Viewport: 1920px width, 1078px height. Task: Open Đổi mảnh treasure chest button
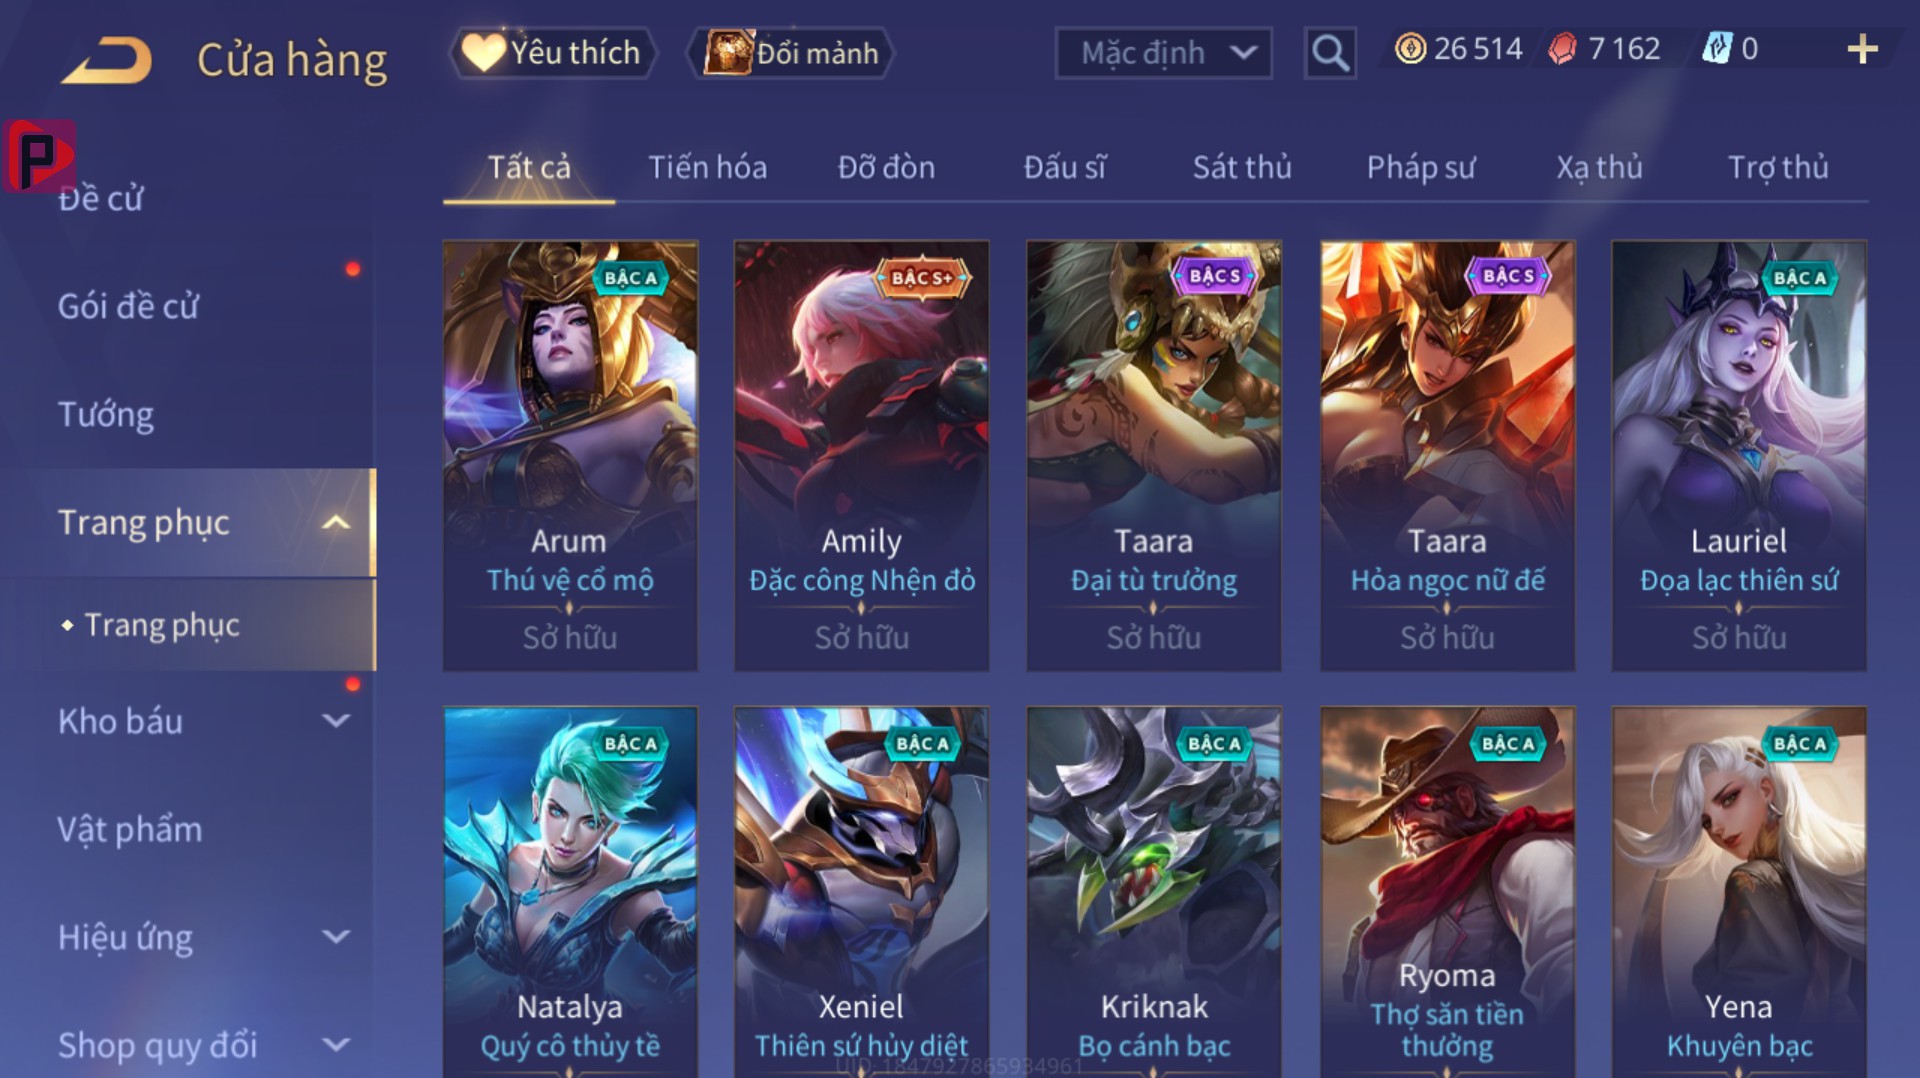point(790,52)
